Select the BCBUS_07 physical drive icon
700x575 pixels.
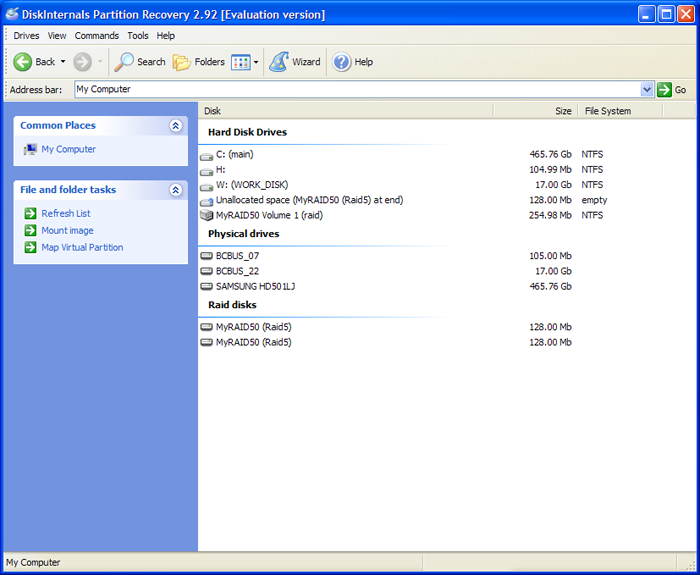[x=206, y=256]
